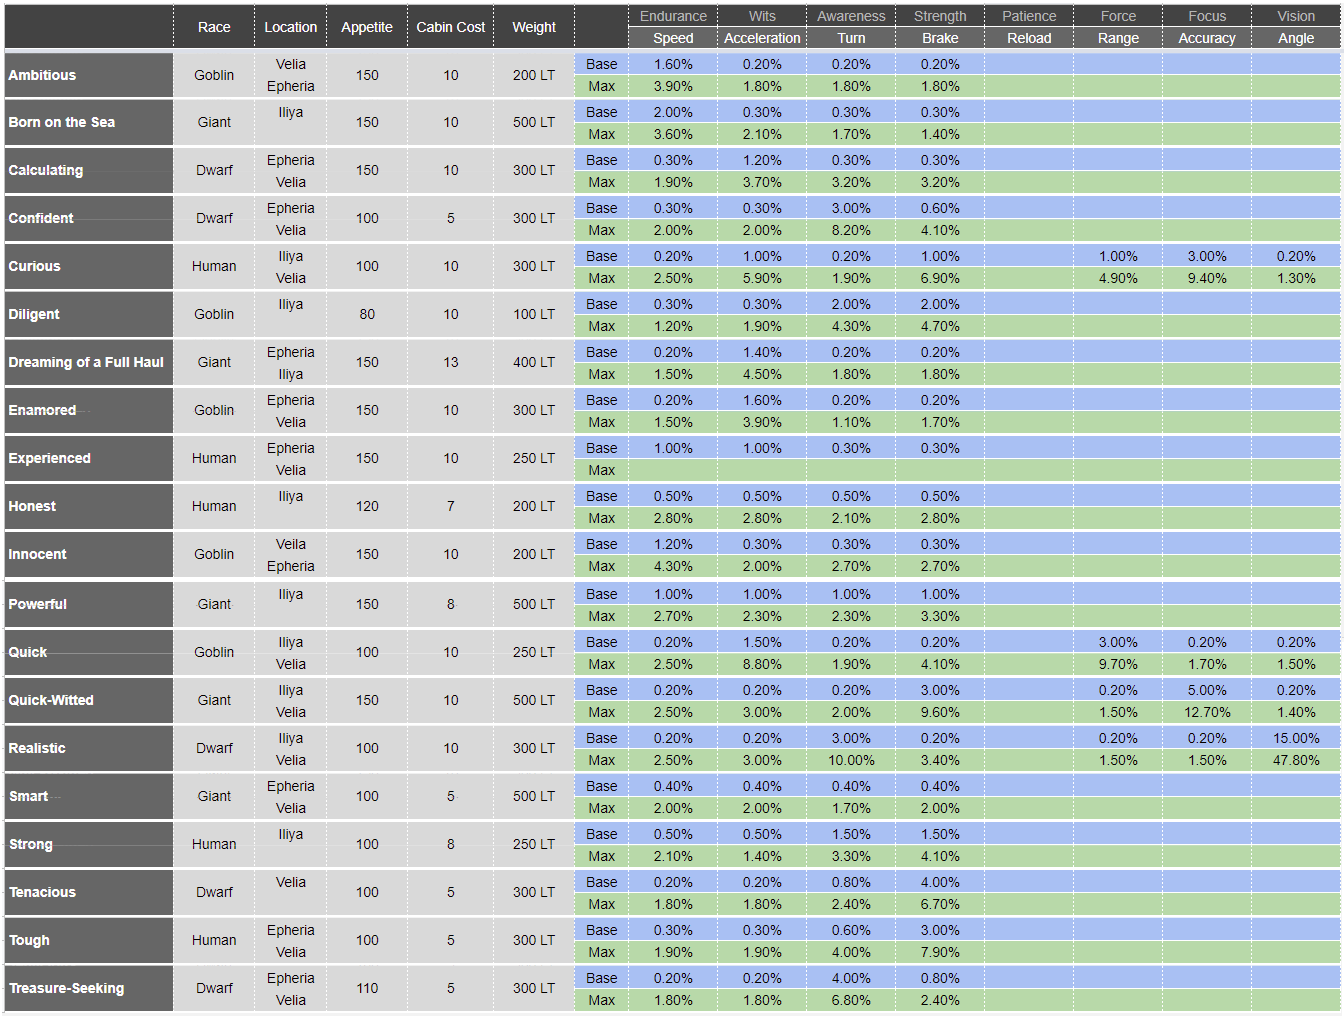Click the Cabin Cost value 13

(x=451, y=362)
